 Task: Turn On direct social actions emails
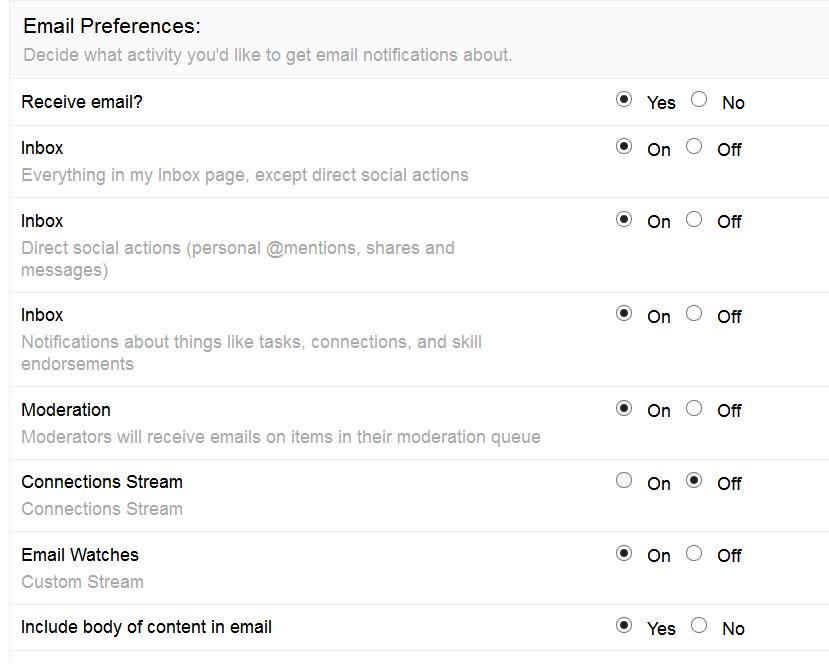[x=625, y=219]
